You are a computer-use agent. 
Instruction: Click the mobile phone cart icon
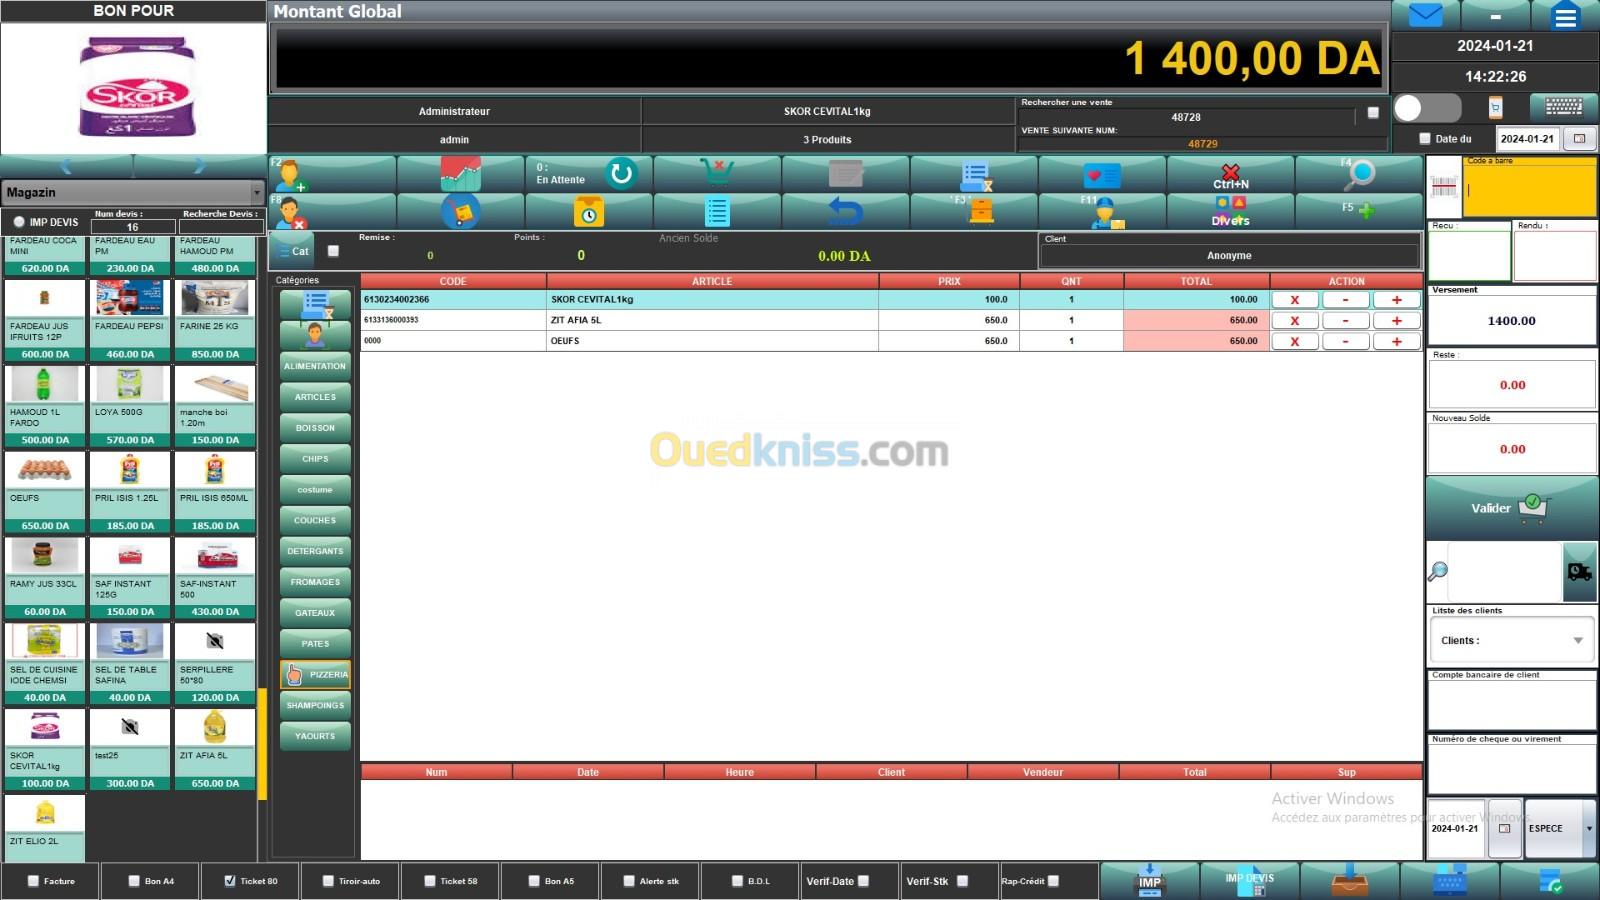1495,107
